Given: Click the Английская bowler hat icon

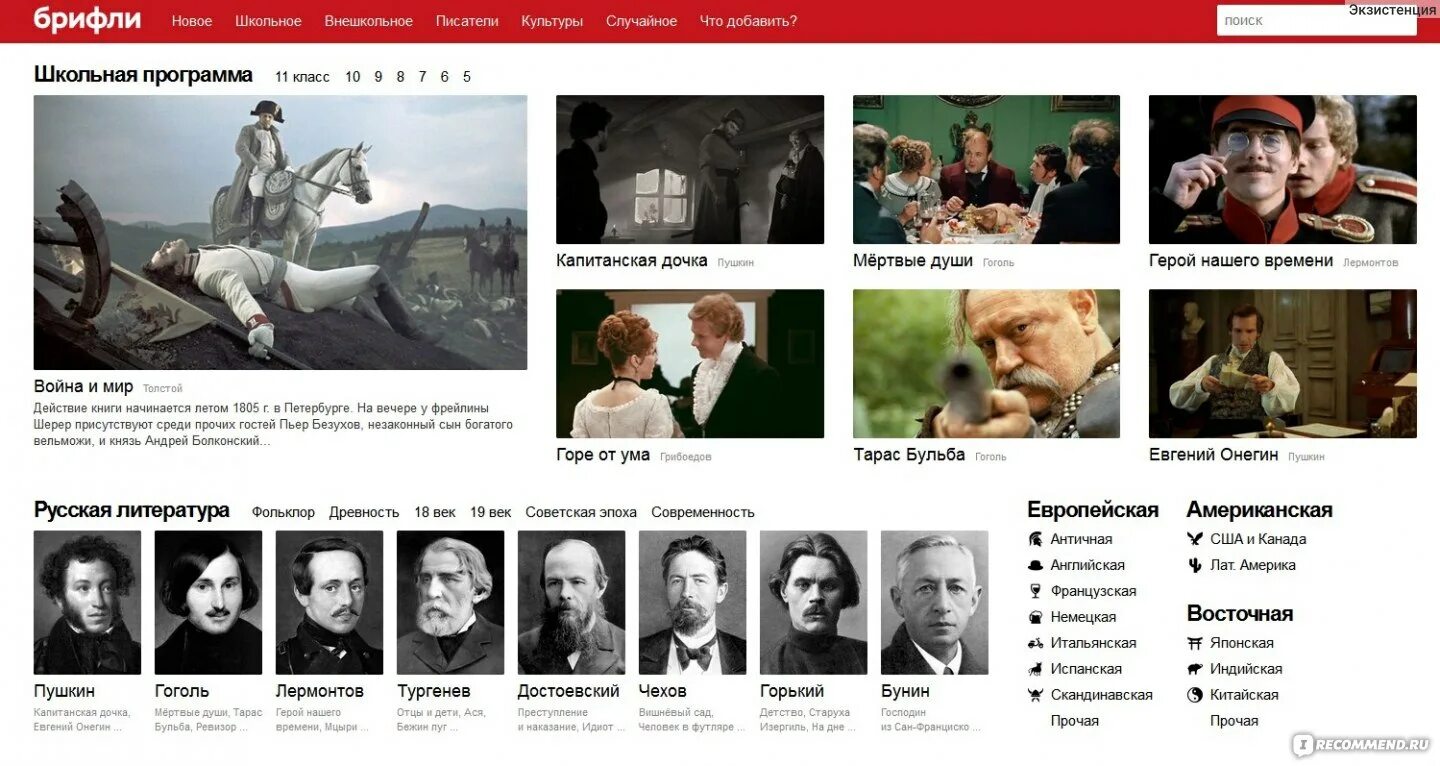Looking at the screenshot, I should tap(1035, 565).
